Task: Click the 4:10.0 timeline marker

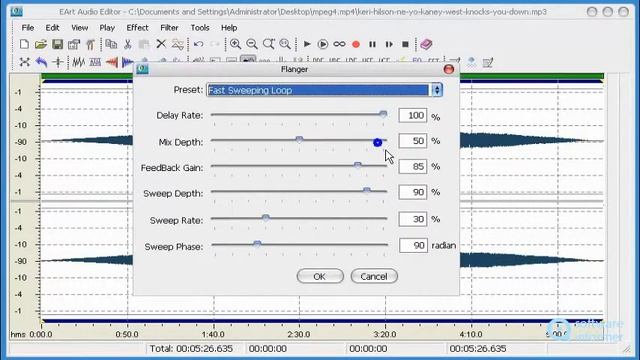Action: tap(471, 334)
